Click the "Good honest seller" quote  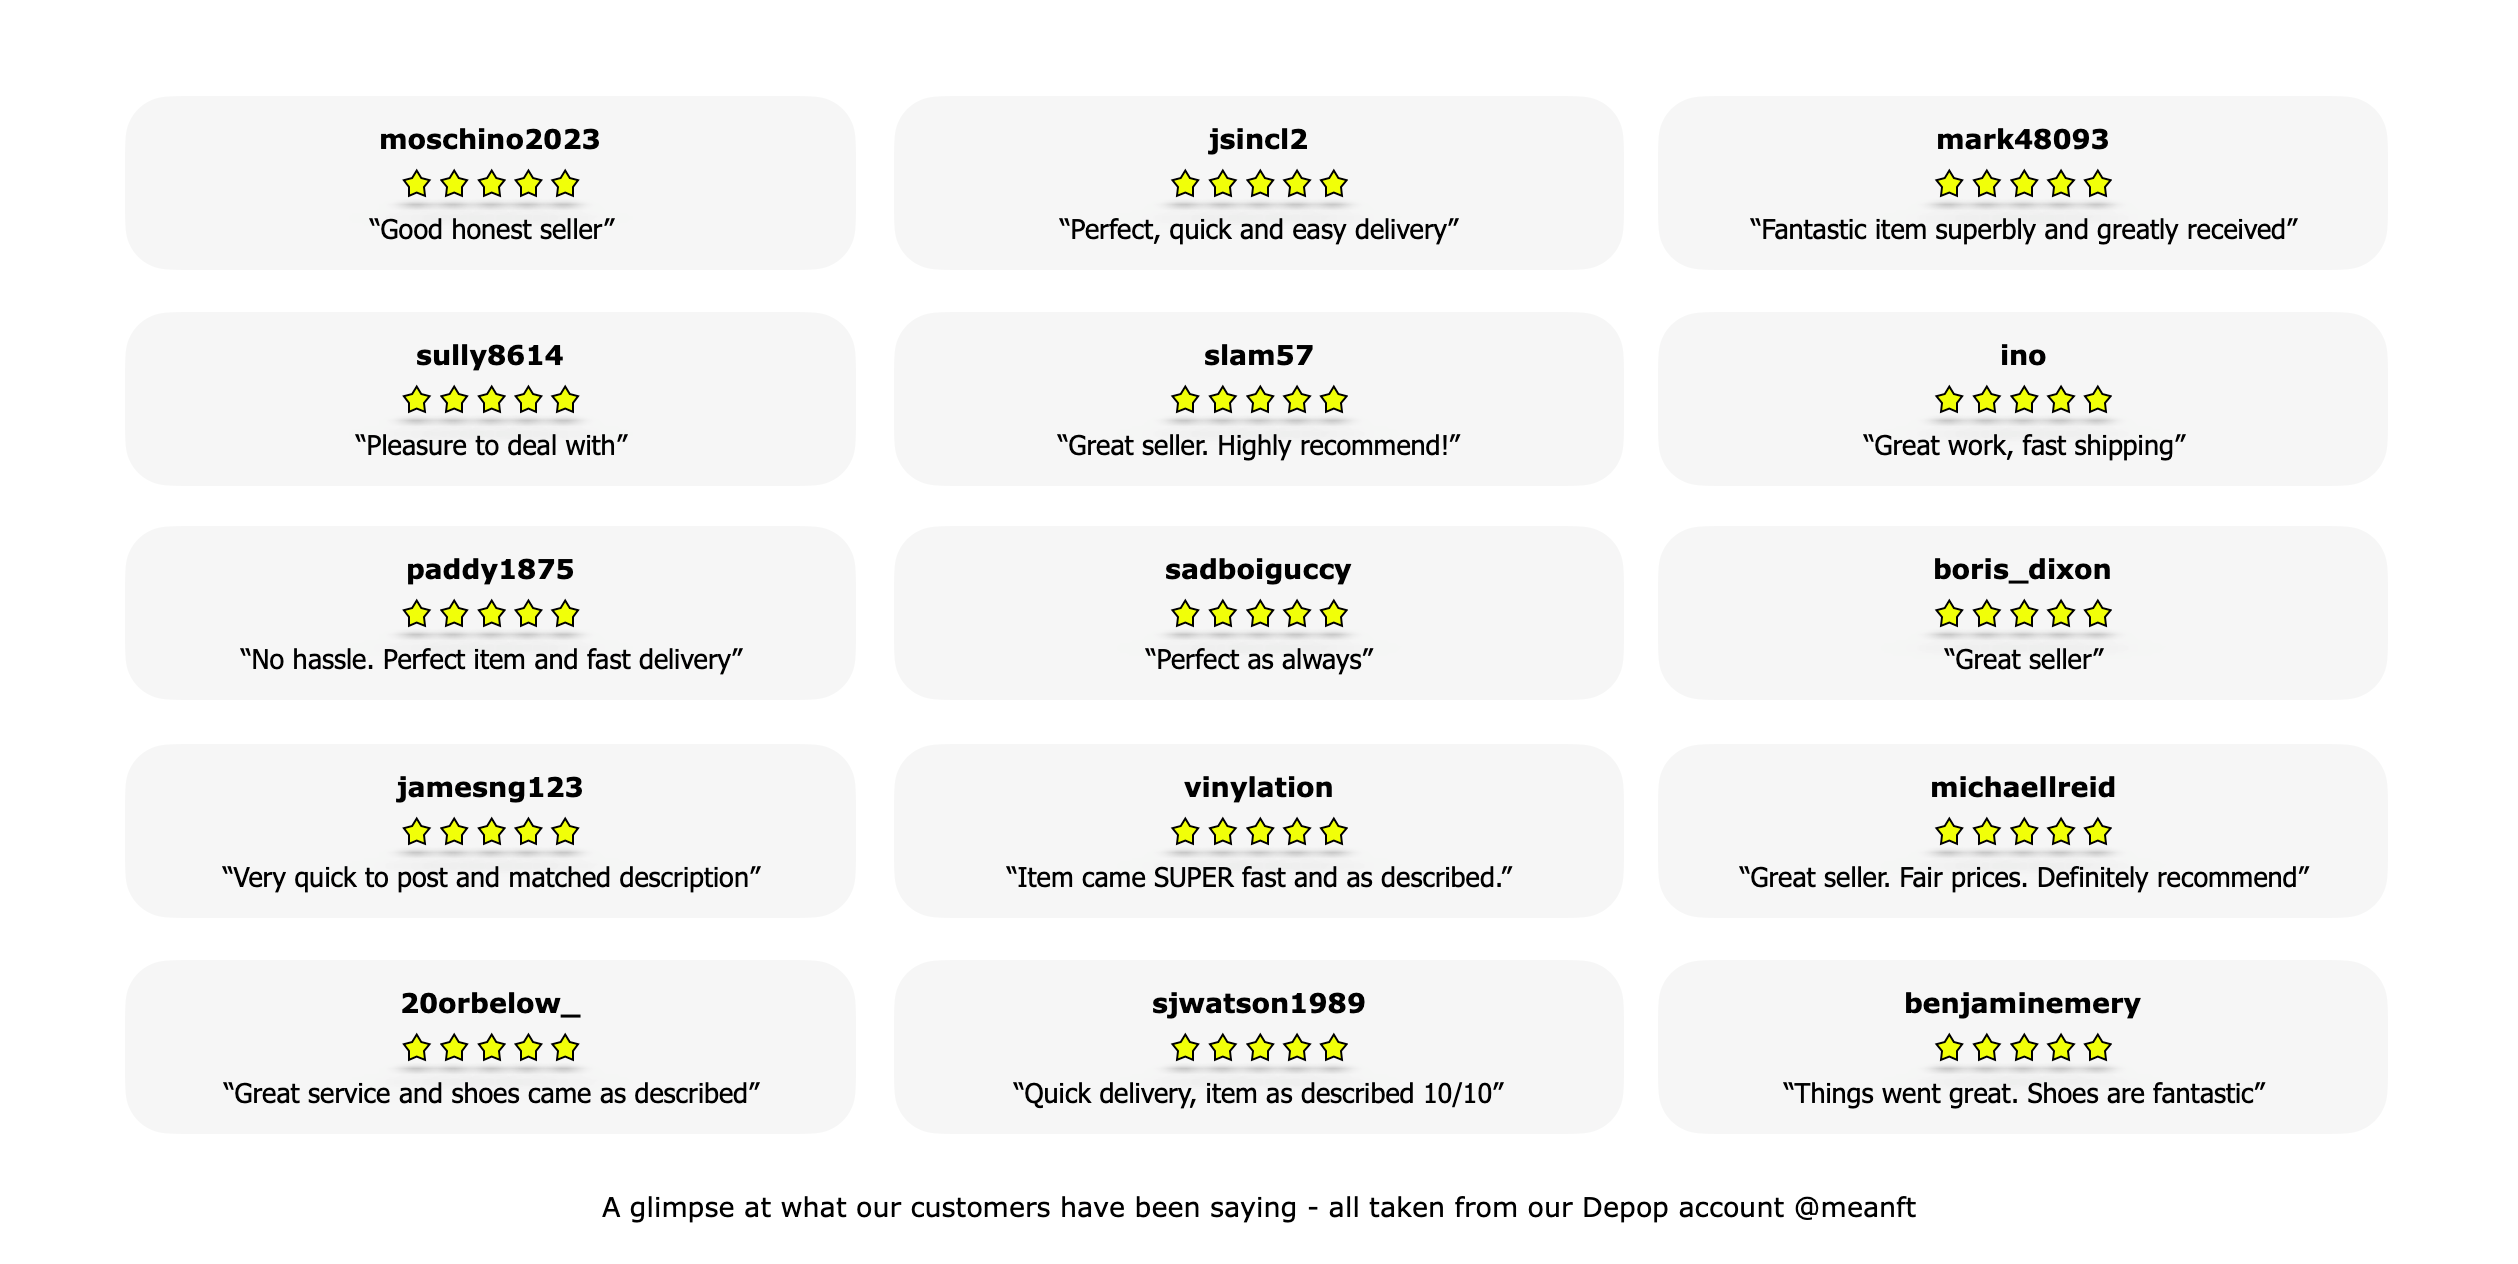491,230
